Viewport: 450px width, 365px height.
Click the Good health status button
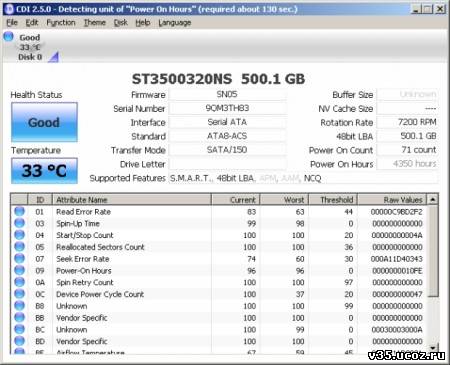pos(44,122)
